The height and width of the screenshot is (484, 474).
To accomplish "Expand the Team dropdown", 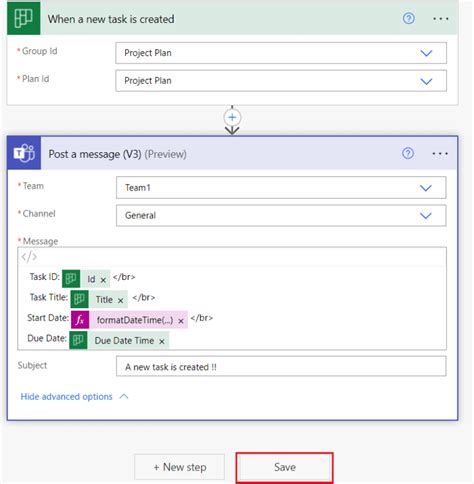I will tap(426, 188).
